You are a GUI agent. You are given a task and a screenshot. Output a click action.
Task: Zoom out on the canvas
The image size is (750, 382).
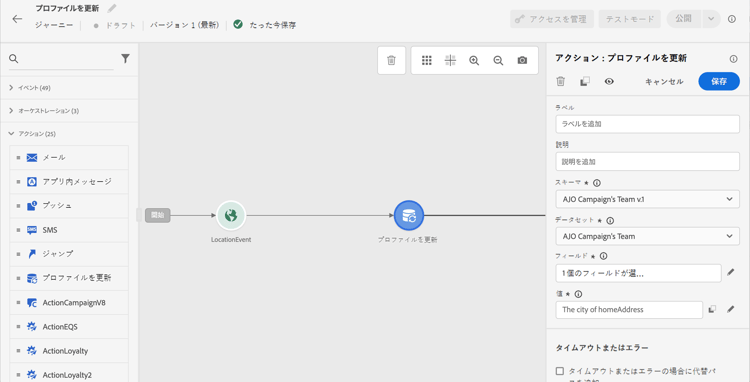pos(498,61)
